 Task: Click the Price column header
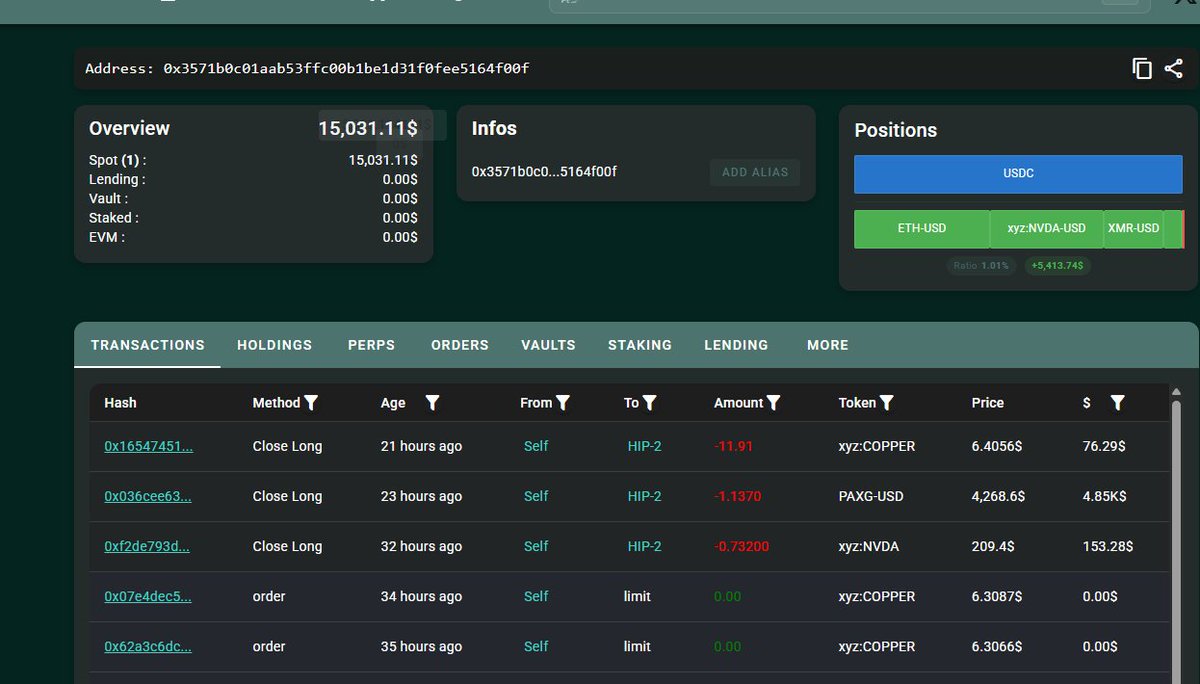[x=987, y=402]
